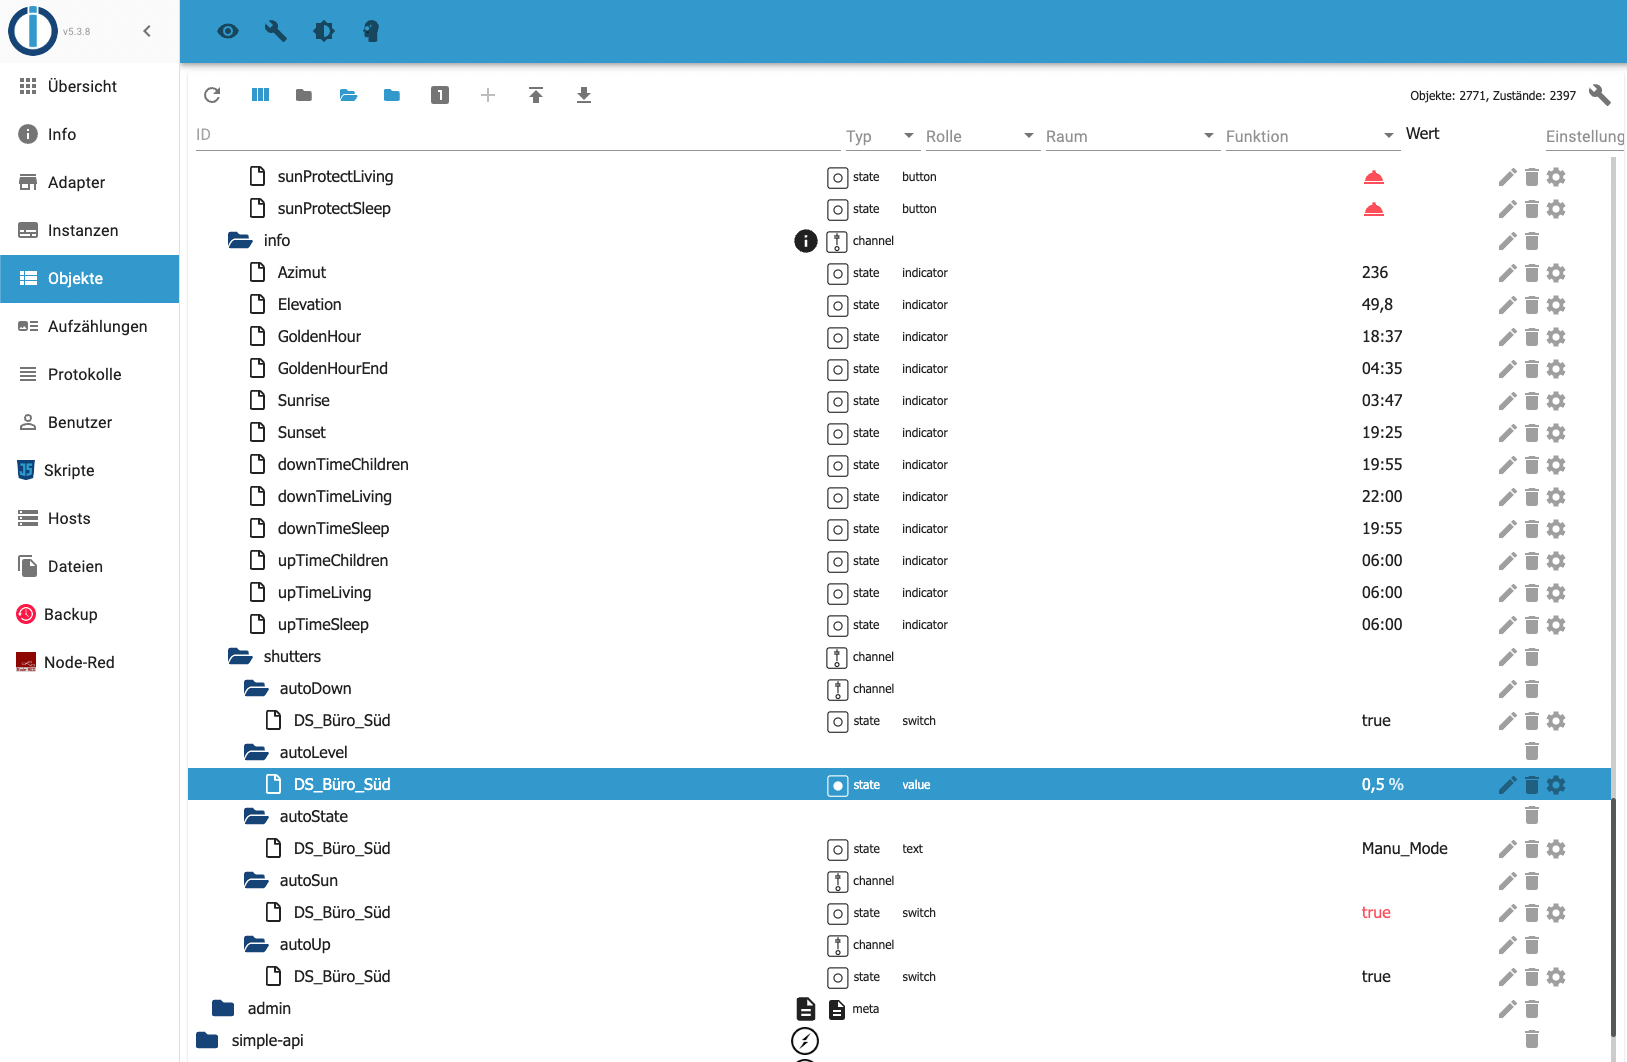Toggle the theme brightness icon in top bar
This screenshot has height=1062, width=1627.
[x=324, y=31]
